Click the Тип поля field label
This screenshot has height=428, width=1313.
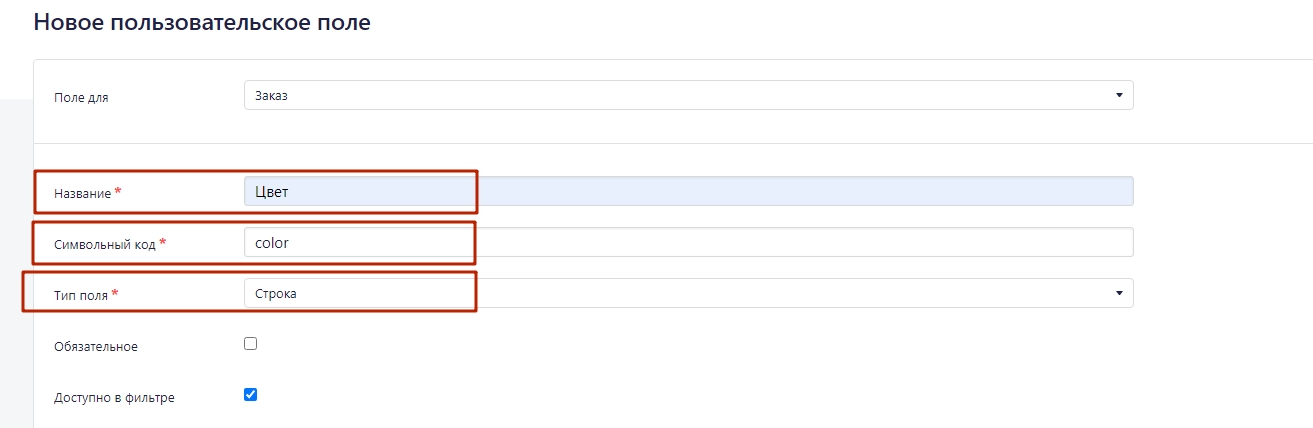click(x=81, y=295)
